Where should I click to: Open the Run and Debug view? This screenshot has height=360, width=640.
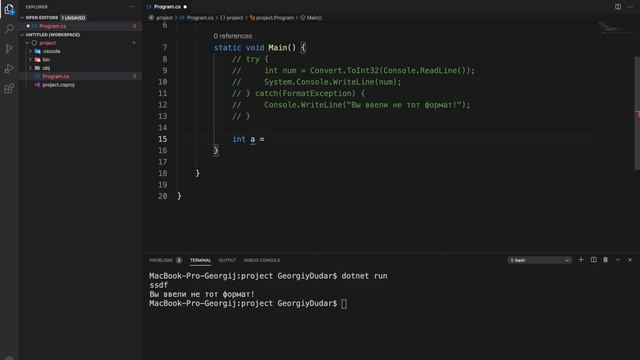coord(9,69)
